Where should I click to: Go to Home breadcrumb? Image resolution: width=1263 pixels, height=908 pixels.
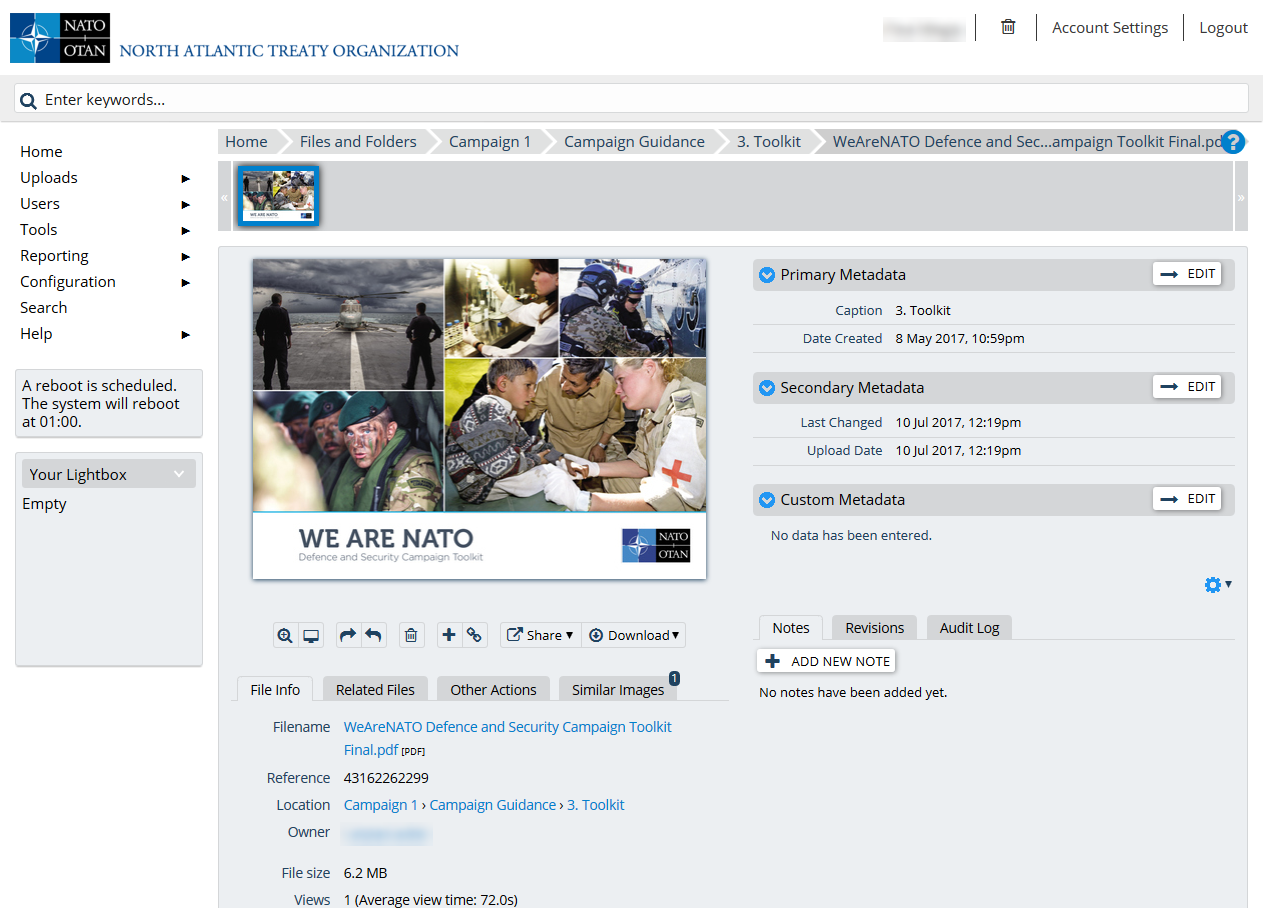tap(246, 142)
